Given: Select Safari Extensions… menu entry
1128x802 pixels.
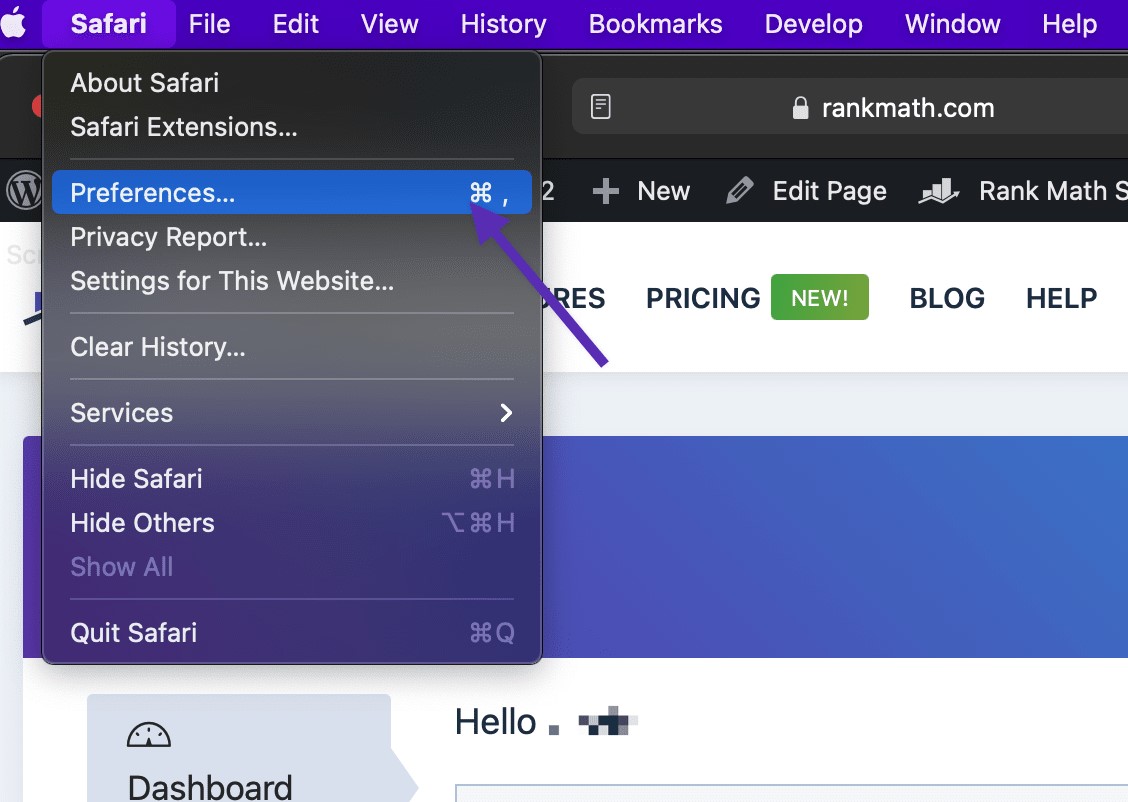Looking at the screenshot, I should point(292,127).
